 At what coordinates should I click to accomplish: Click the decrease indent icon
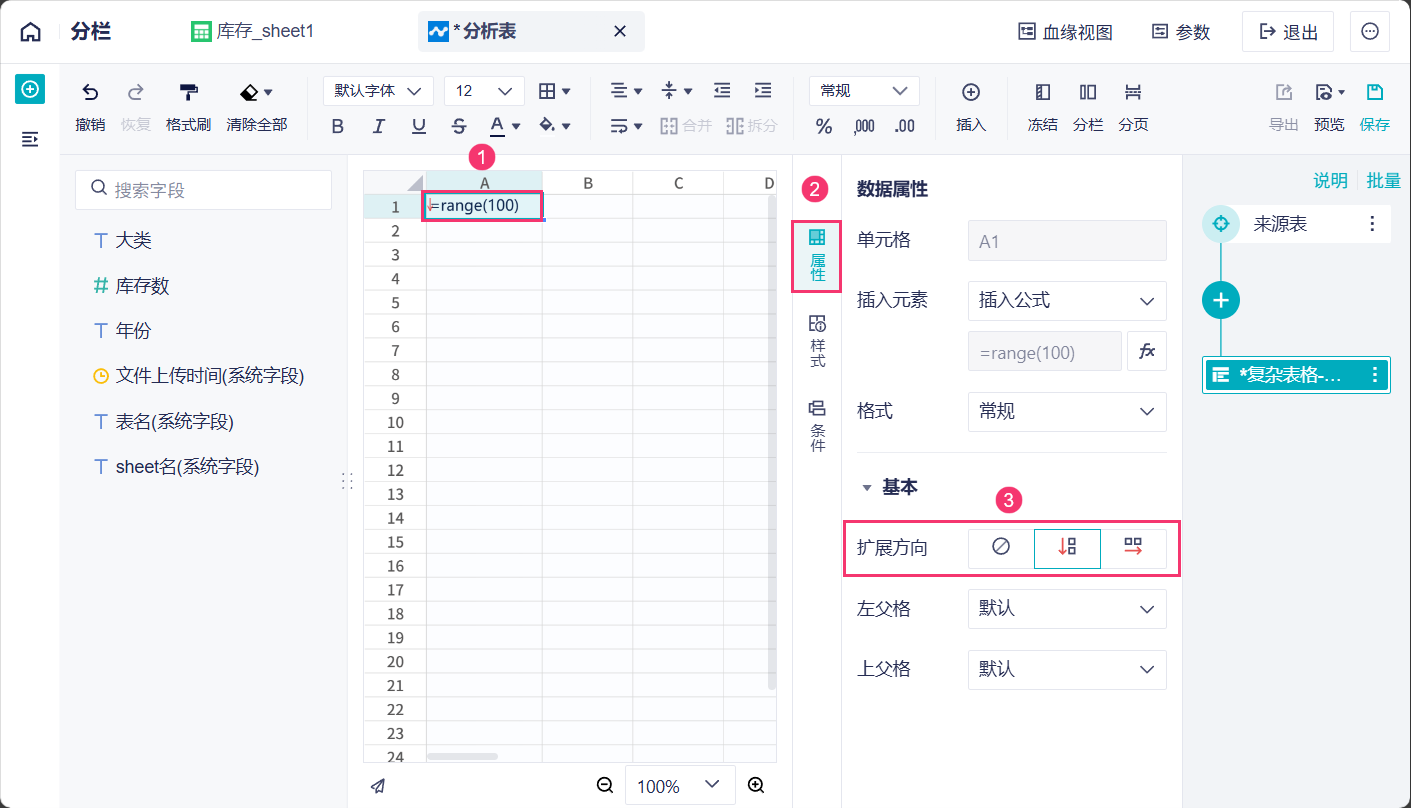[722, 91]
